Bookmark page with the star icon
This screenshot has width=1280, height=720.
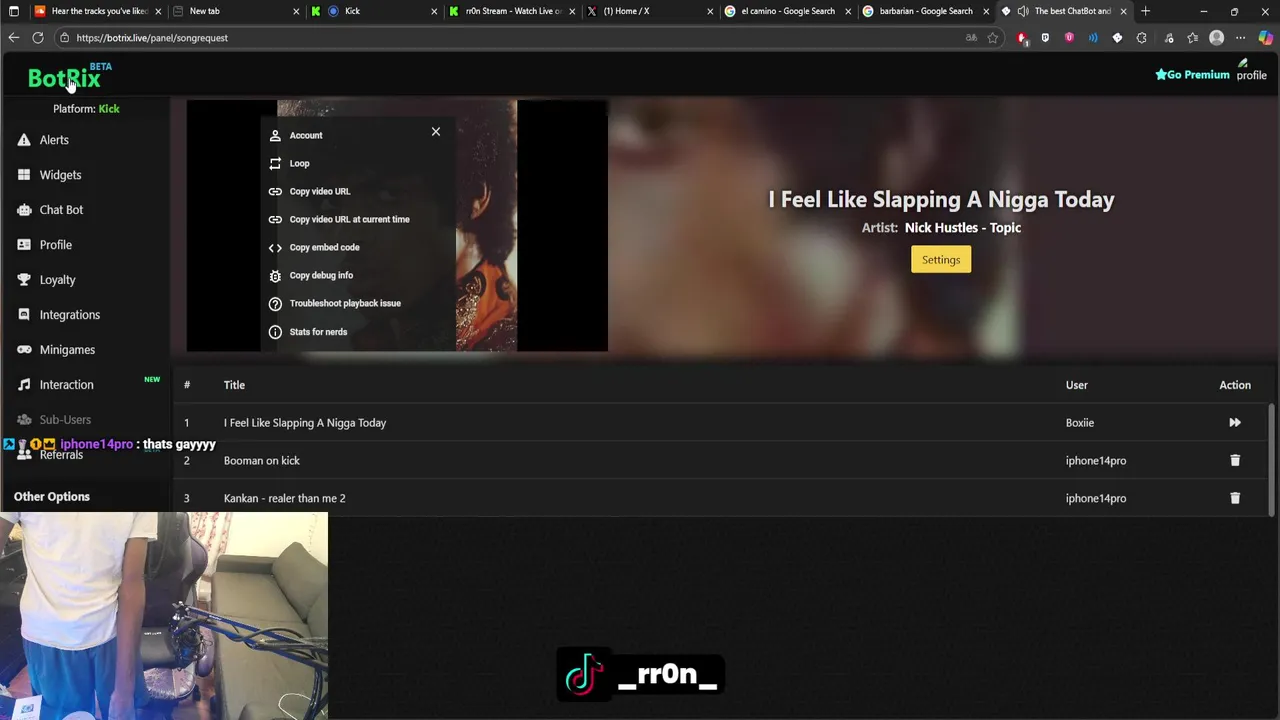point(993,38)
